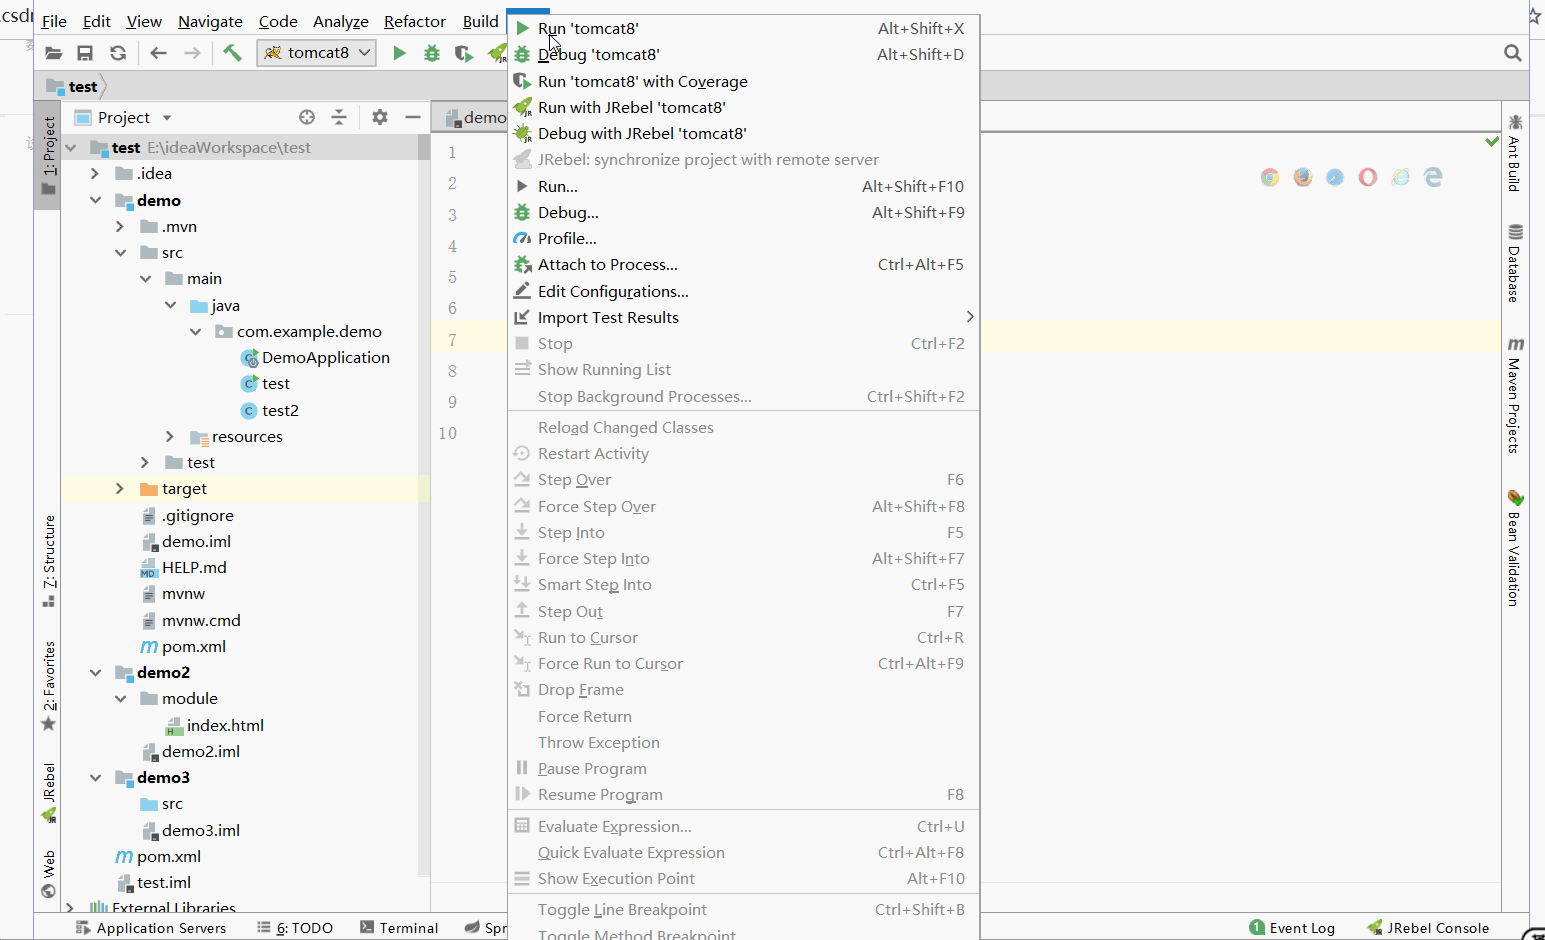Open the 6: TODO tool window
The width and height of the screenshot is (1545, 940).
pyautogui.click(x=295, y=928)
